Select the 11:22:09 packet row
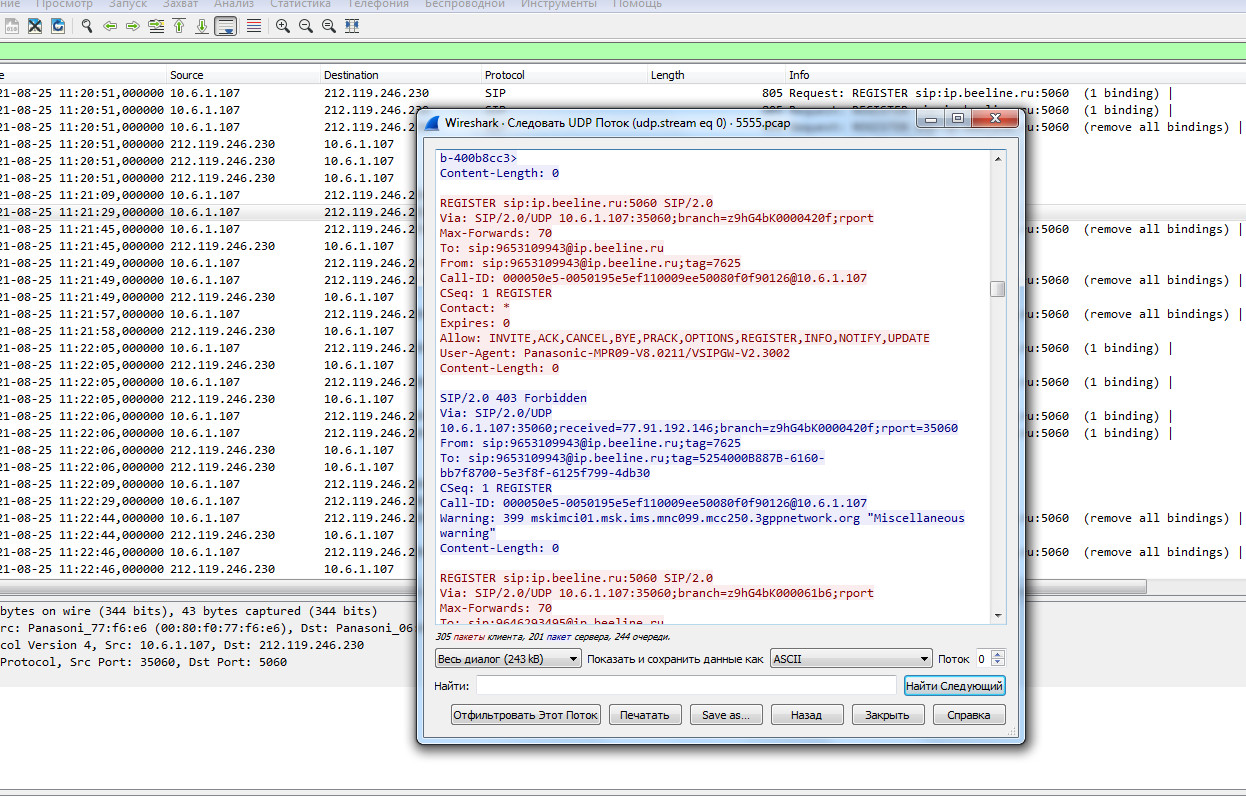This screenshot has height=806, width=1246. [x=206, y=484]
